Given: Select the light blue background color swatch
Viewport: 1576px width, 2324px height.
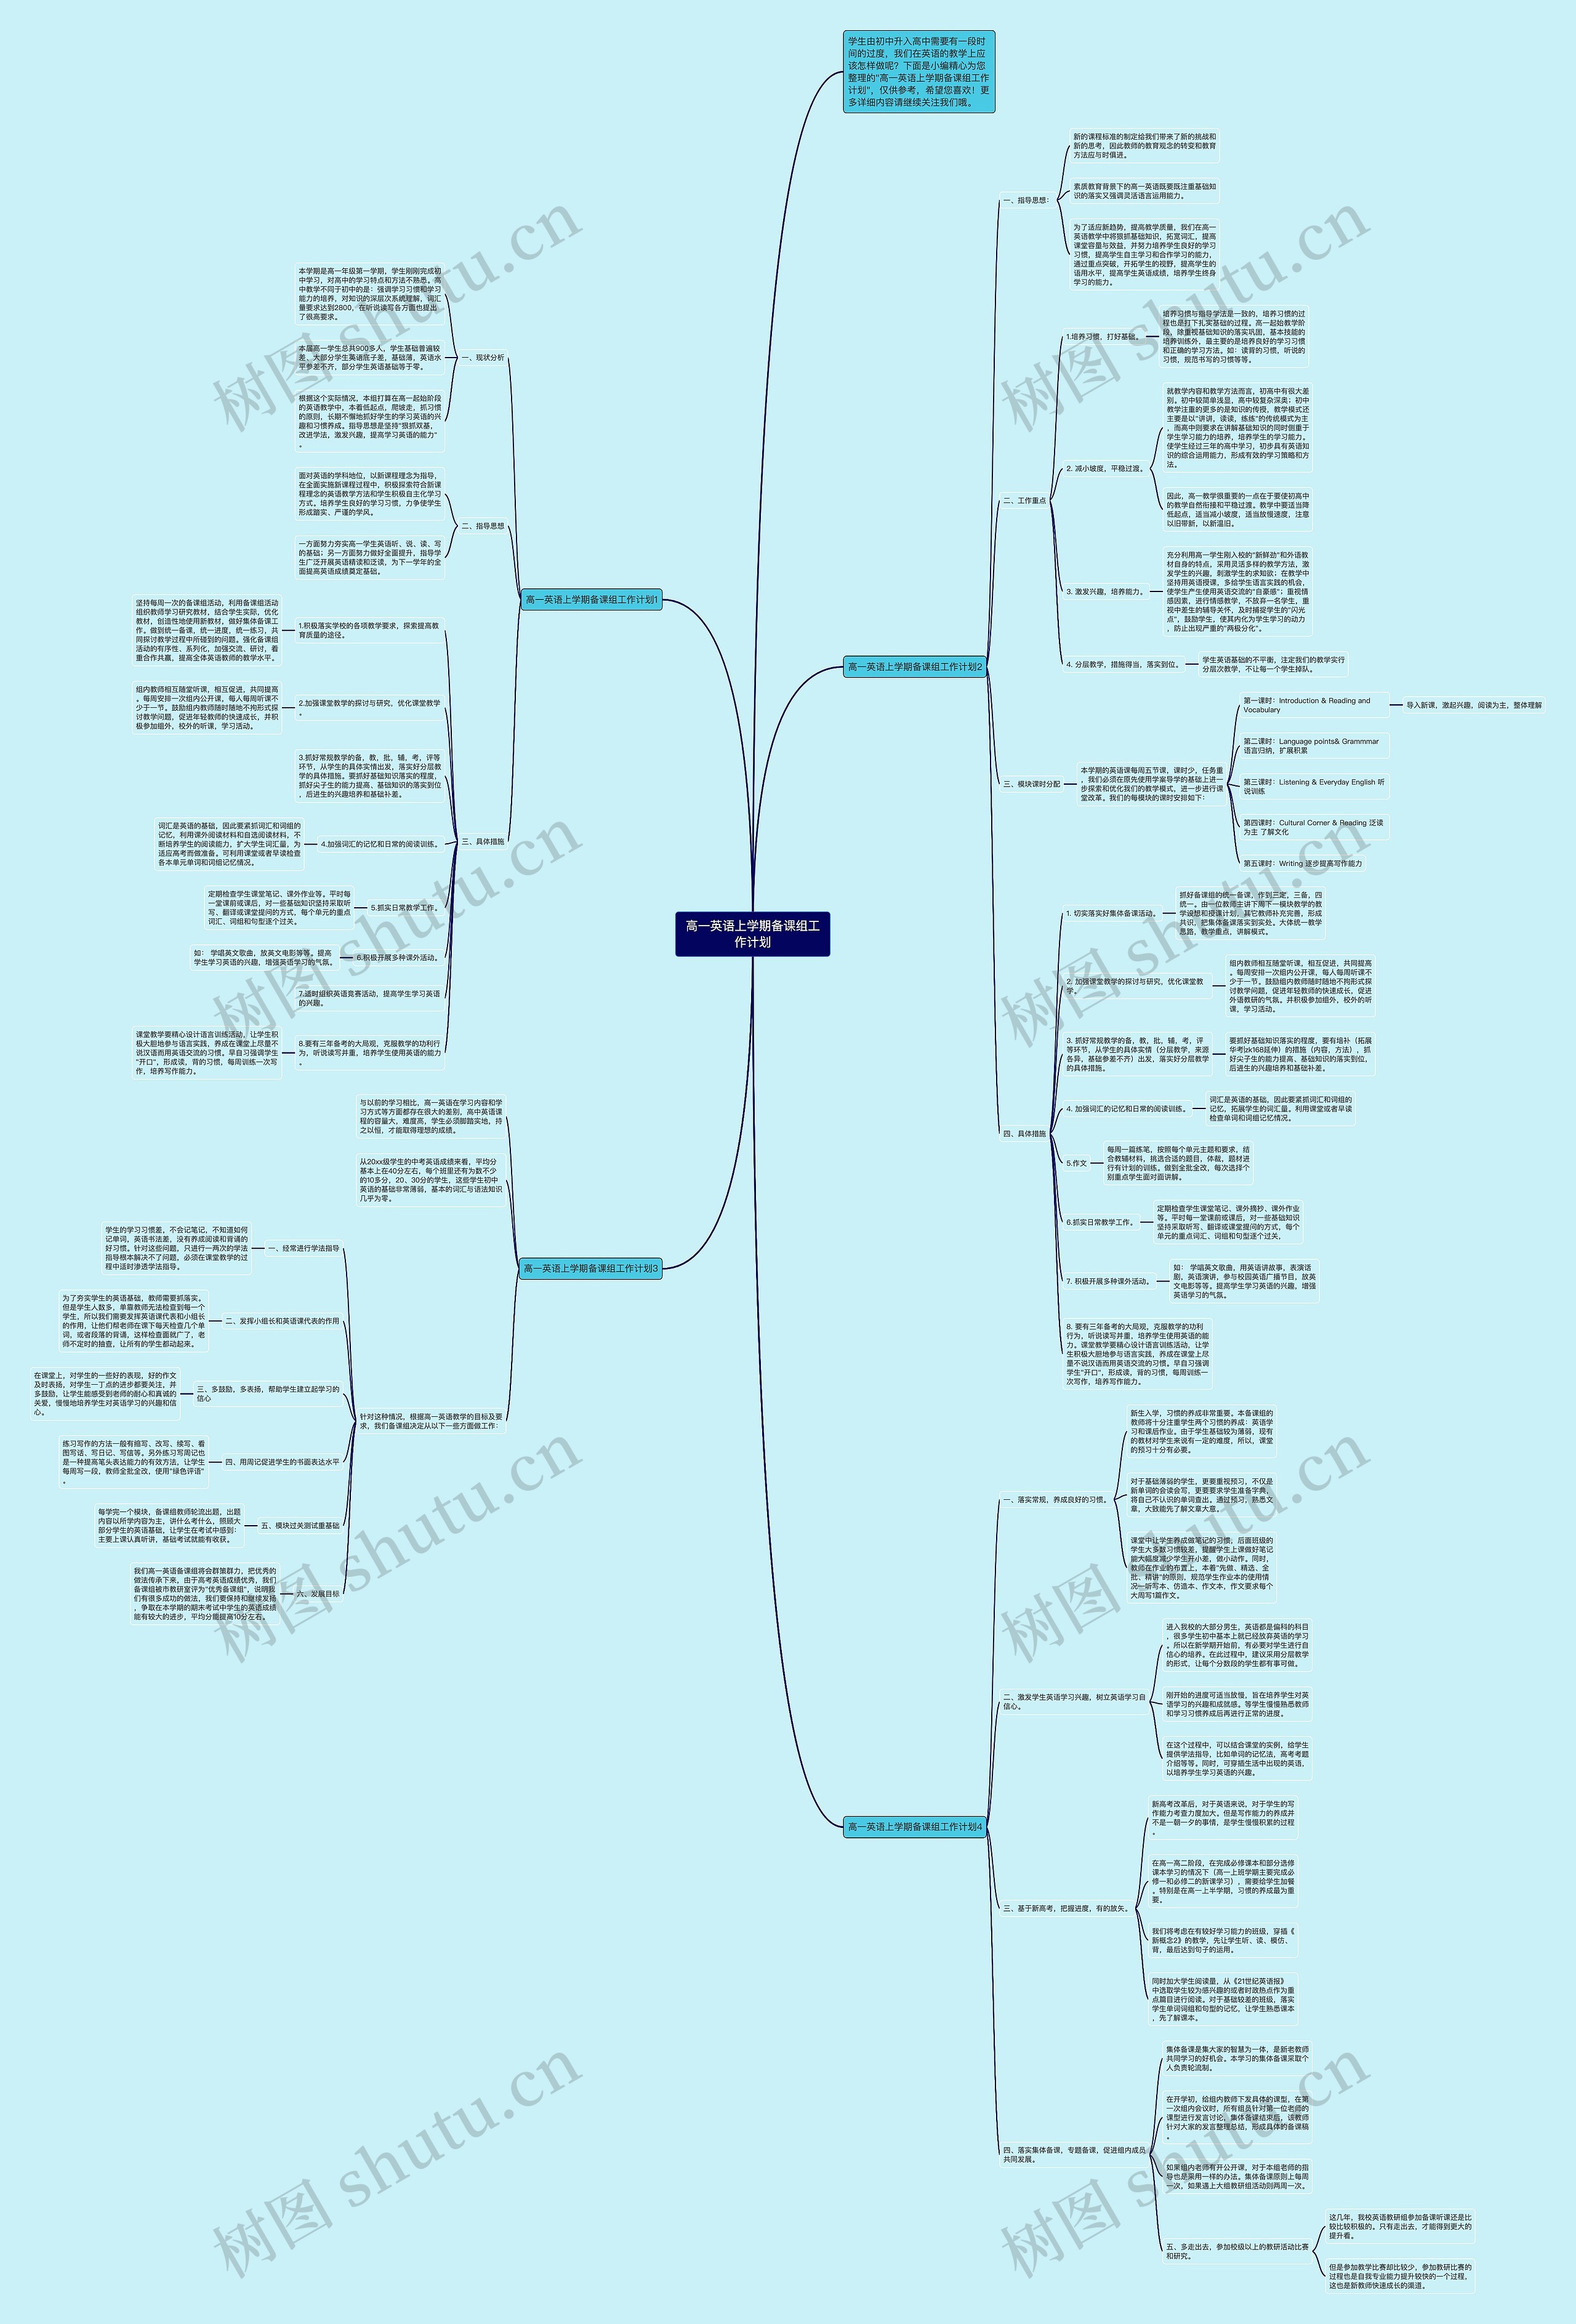Looking at the screenshot, I should pyautogui.click(x=88, y=88).
